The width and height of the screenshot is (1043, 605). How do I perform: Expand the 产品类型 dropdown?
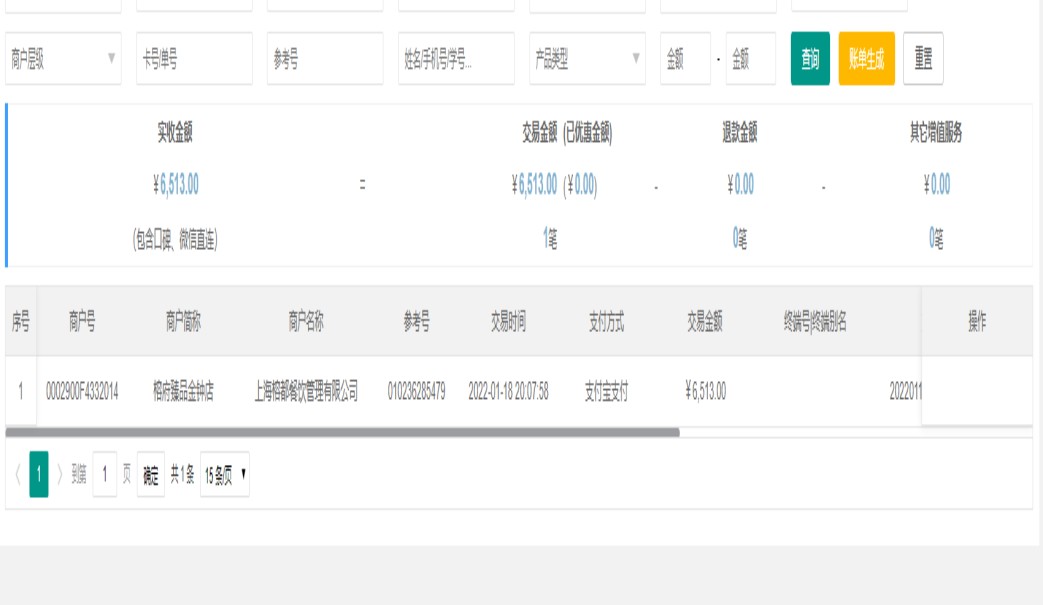point(587,59)
